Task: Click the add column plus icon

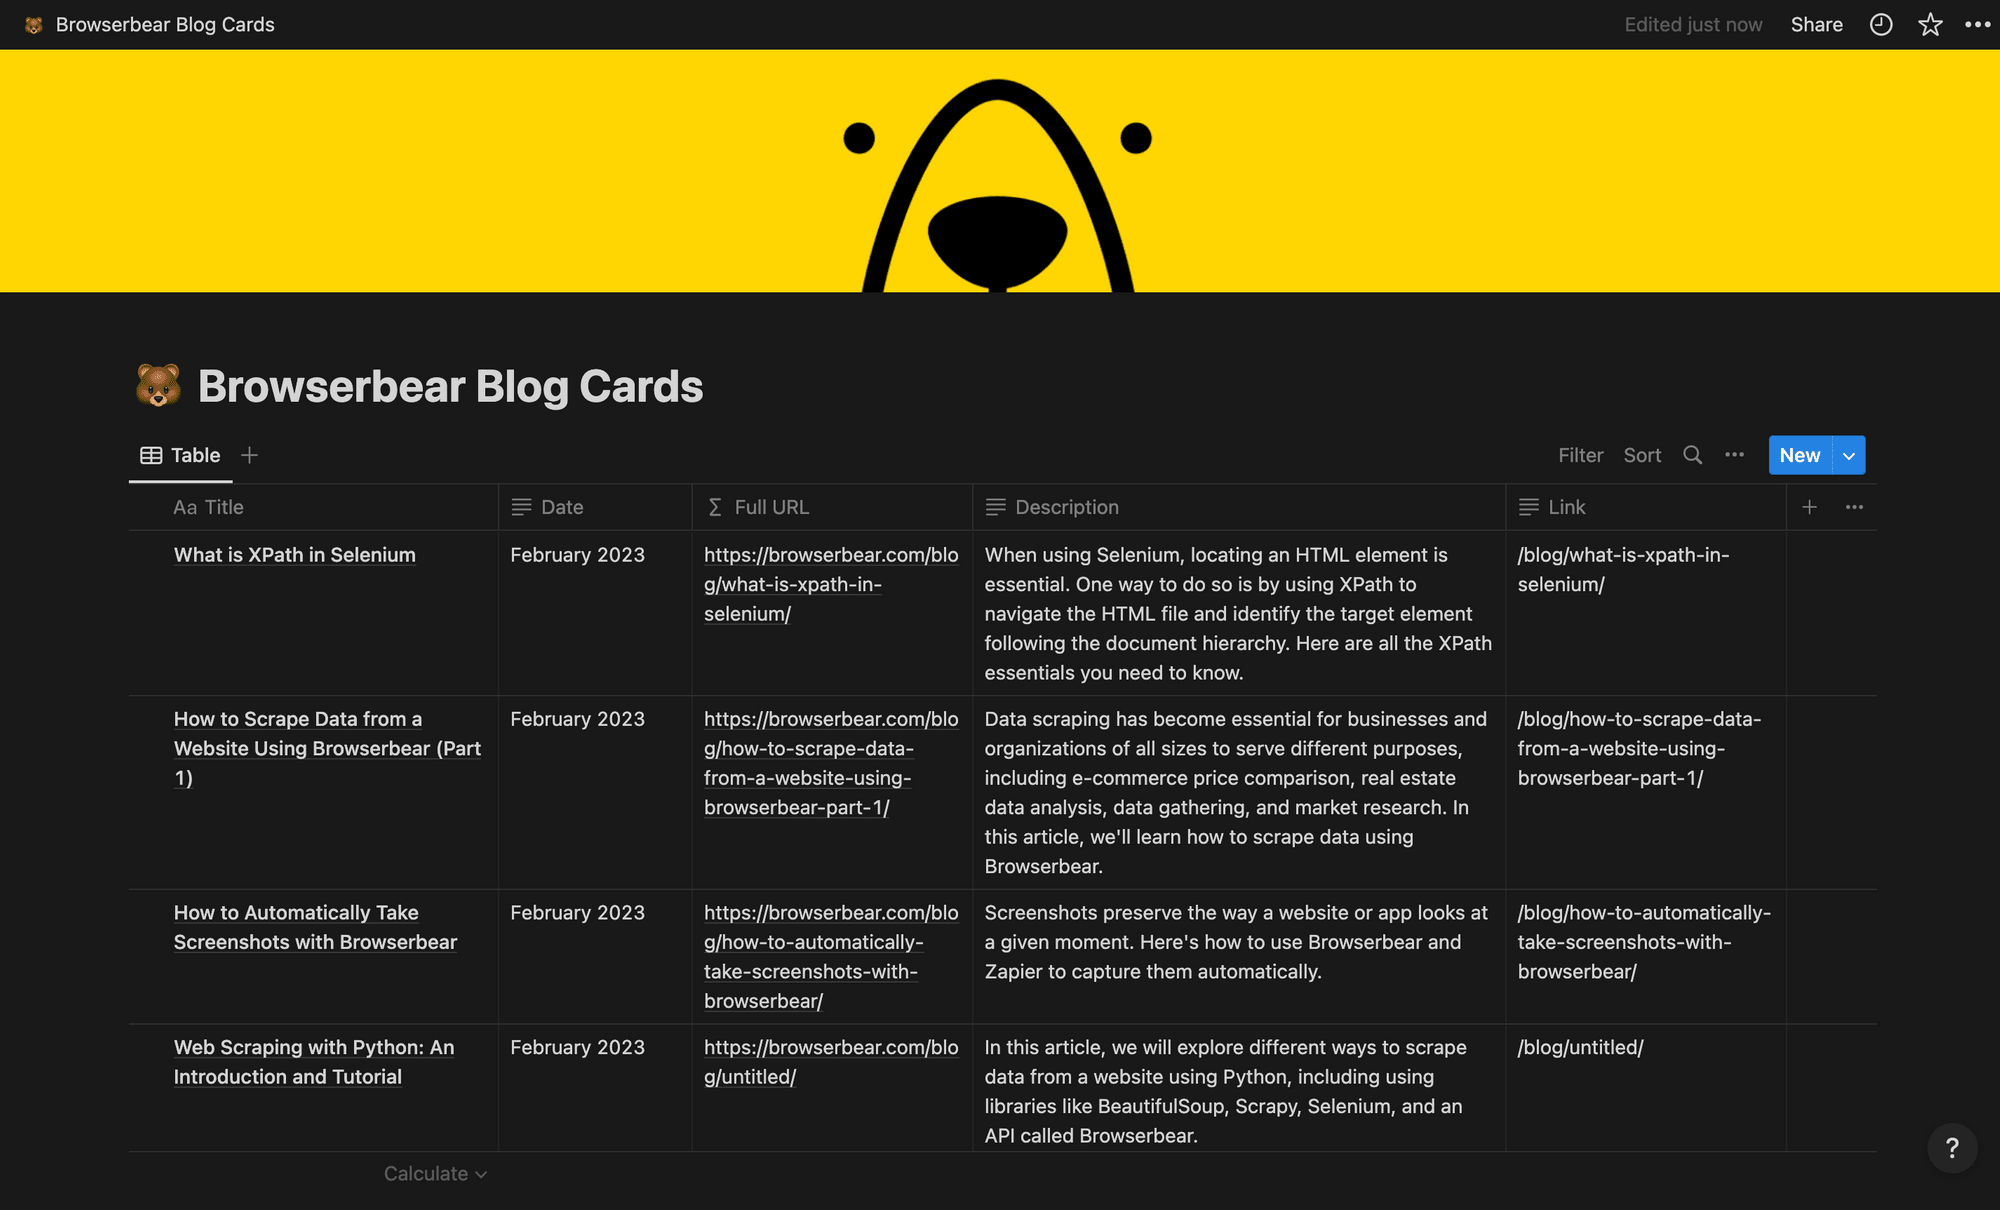Action: coord(1809,506)
